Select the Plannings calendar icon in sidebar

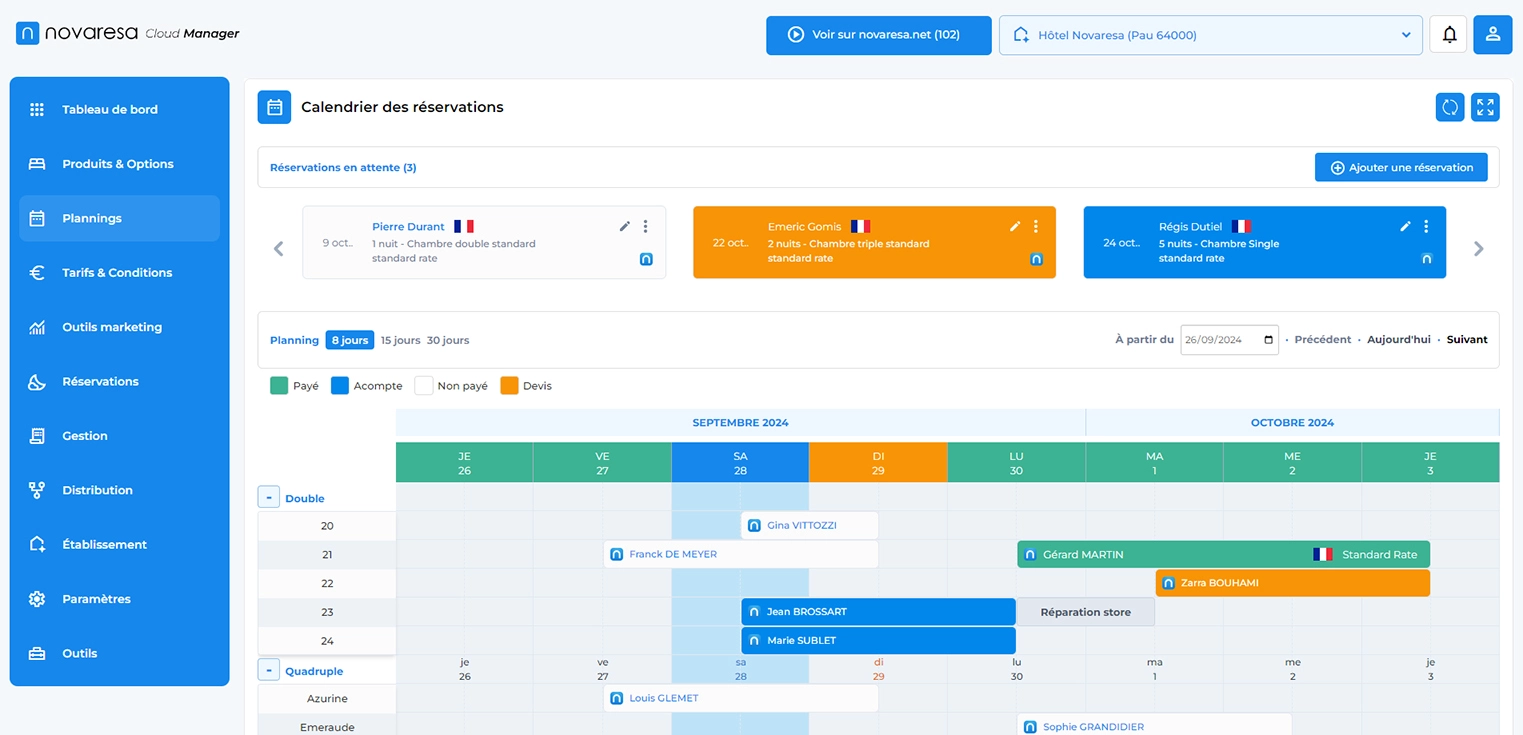point(37,218)
